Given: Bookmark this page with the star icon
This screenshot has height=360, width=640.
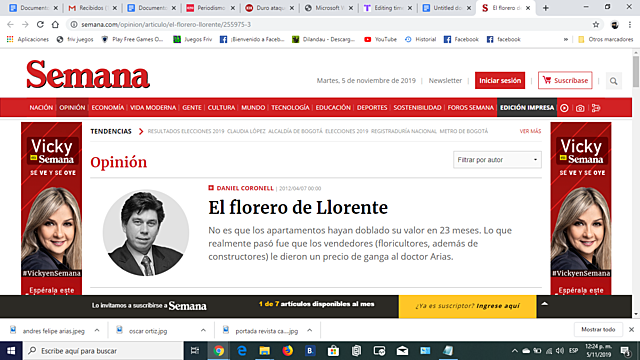Looking at the screenshot, I should coord(596,24).
